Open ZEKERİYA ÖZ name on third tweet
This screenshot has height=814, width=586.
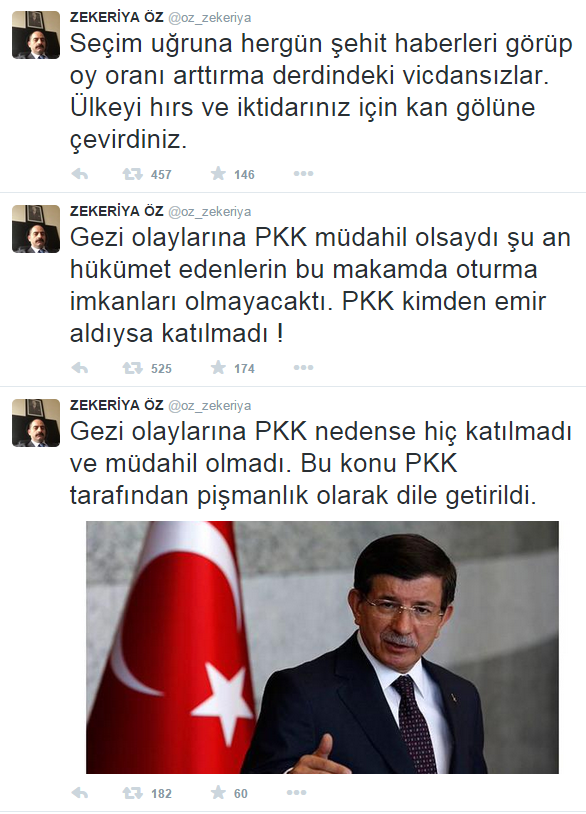coord(117,405)
